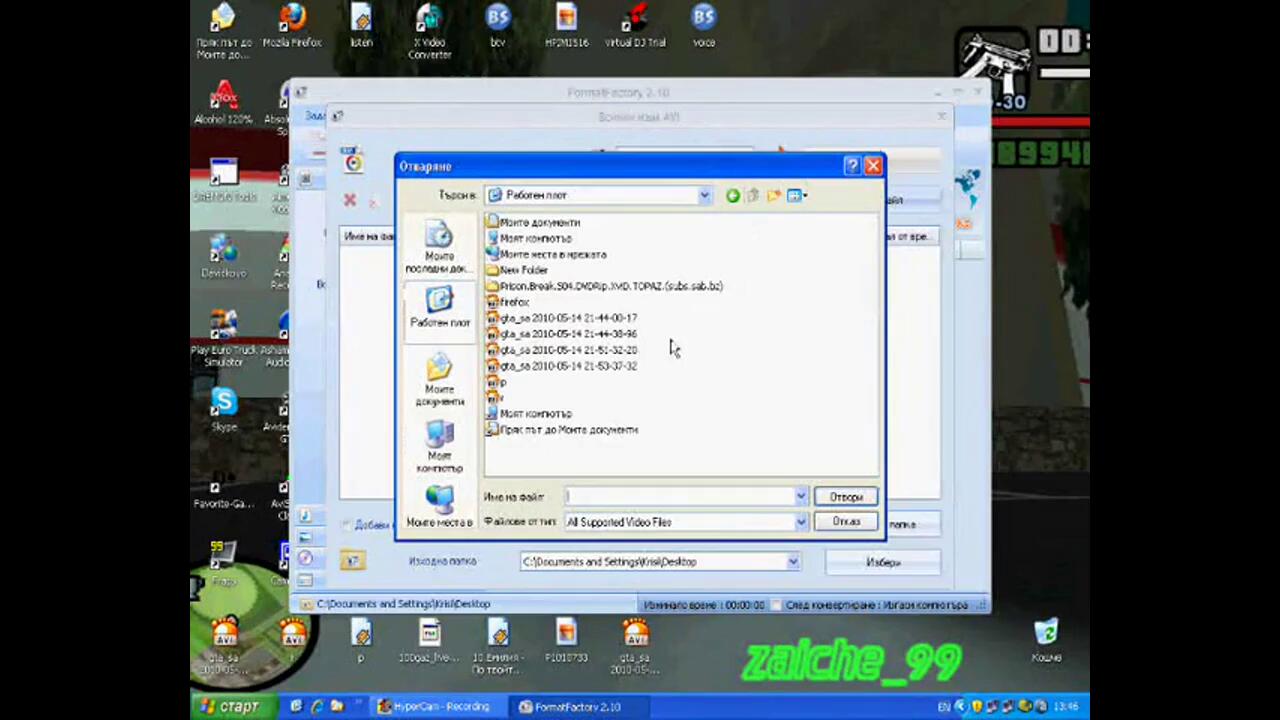1280x720 pixels.
Task: Select the My Documents sidebar shortcut
Action: 439,380
